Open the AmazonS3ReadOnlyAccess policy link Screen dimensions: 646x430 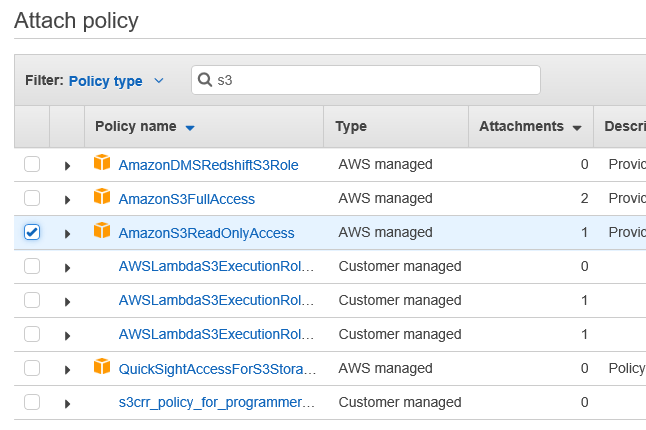(x=206, y=233)
